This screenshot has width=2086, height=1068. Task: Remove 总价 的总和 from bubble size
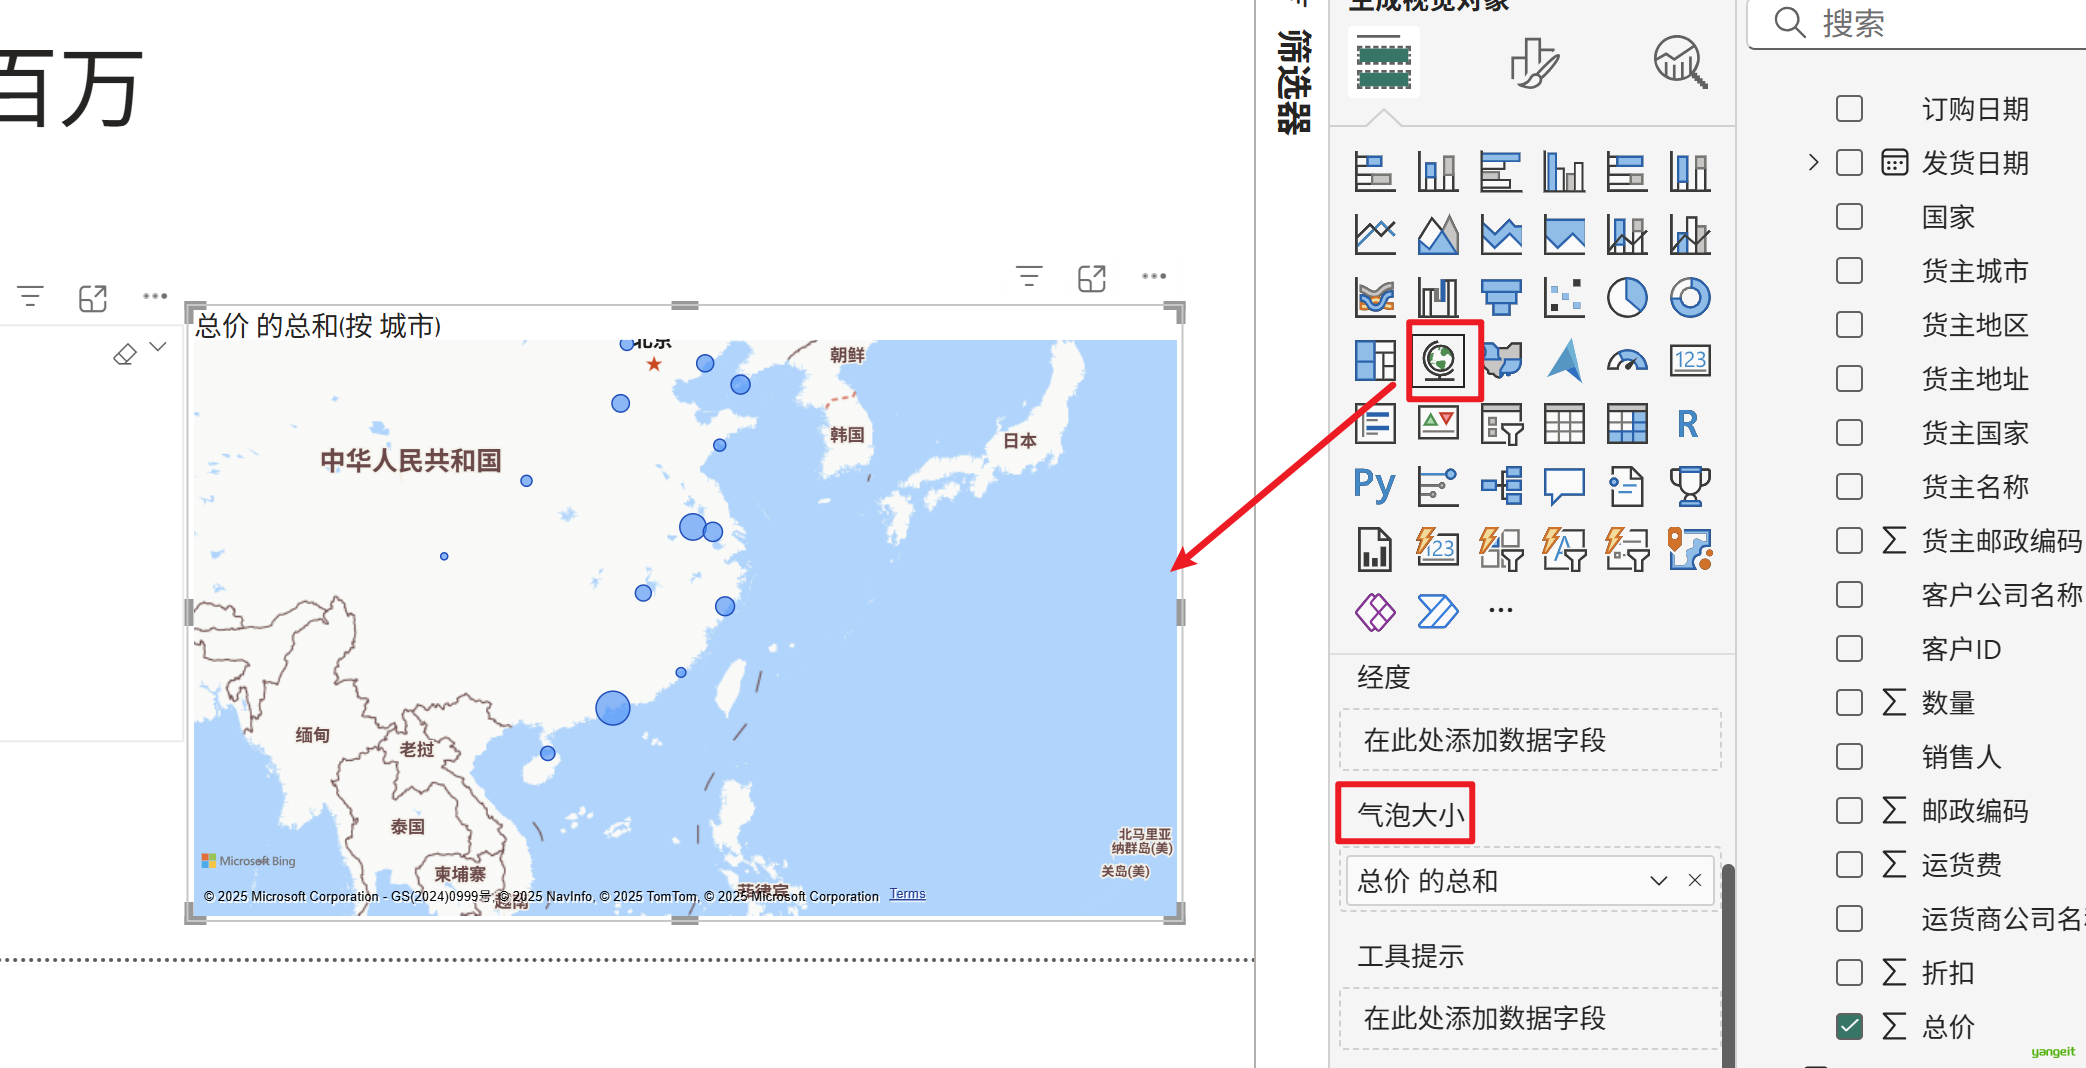1695,881
